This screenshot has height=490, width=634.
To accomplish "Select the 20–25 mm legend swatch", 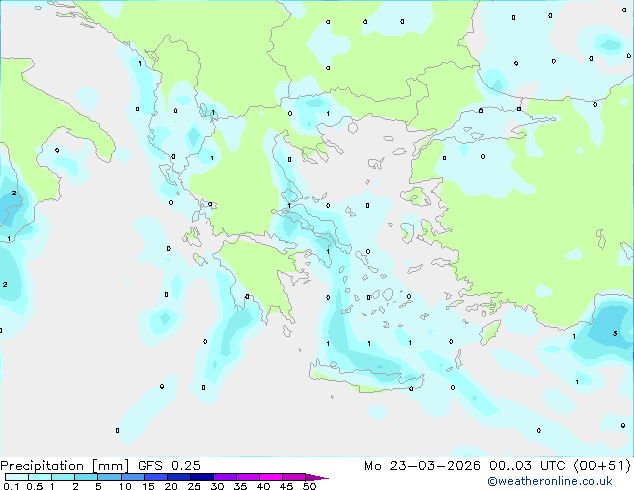I will [x=179, y=477].
